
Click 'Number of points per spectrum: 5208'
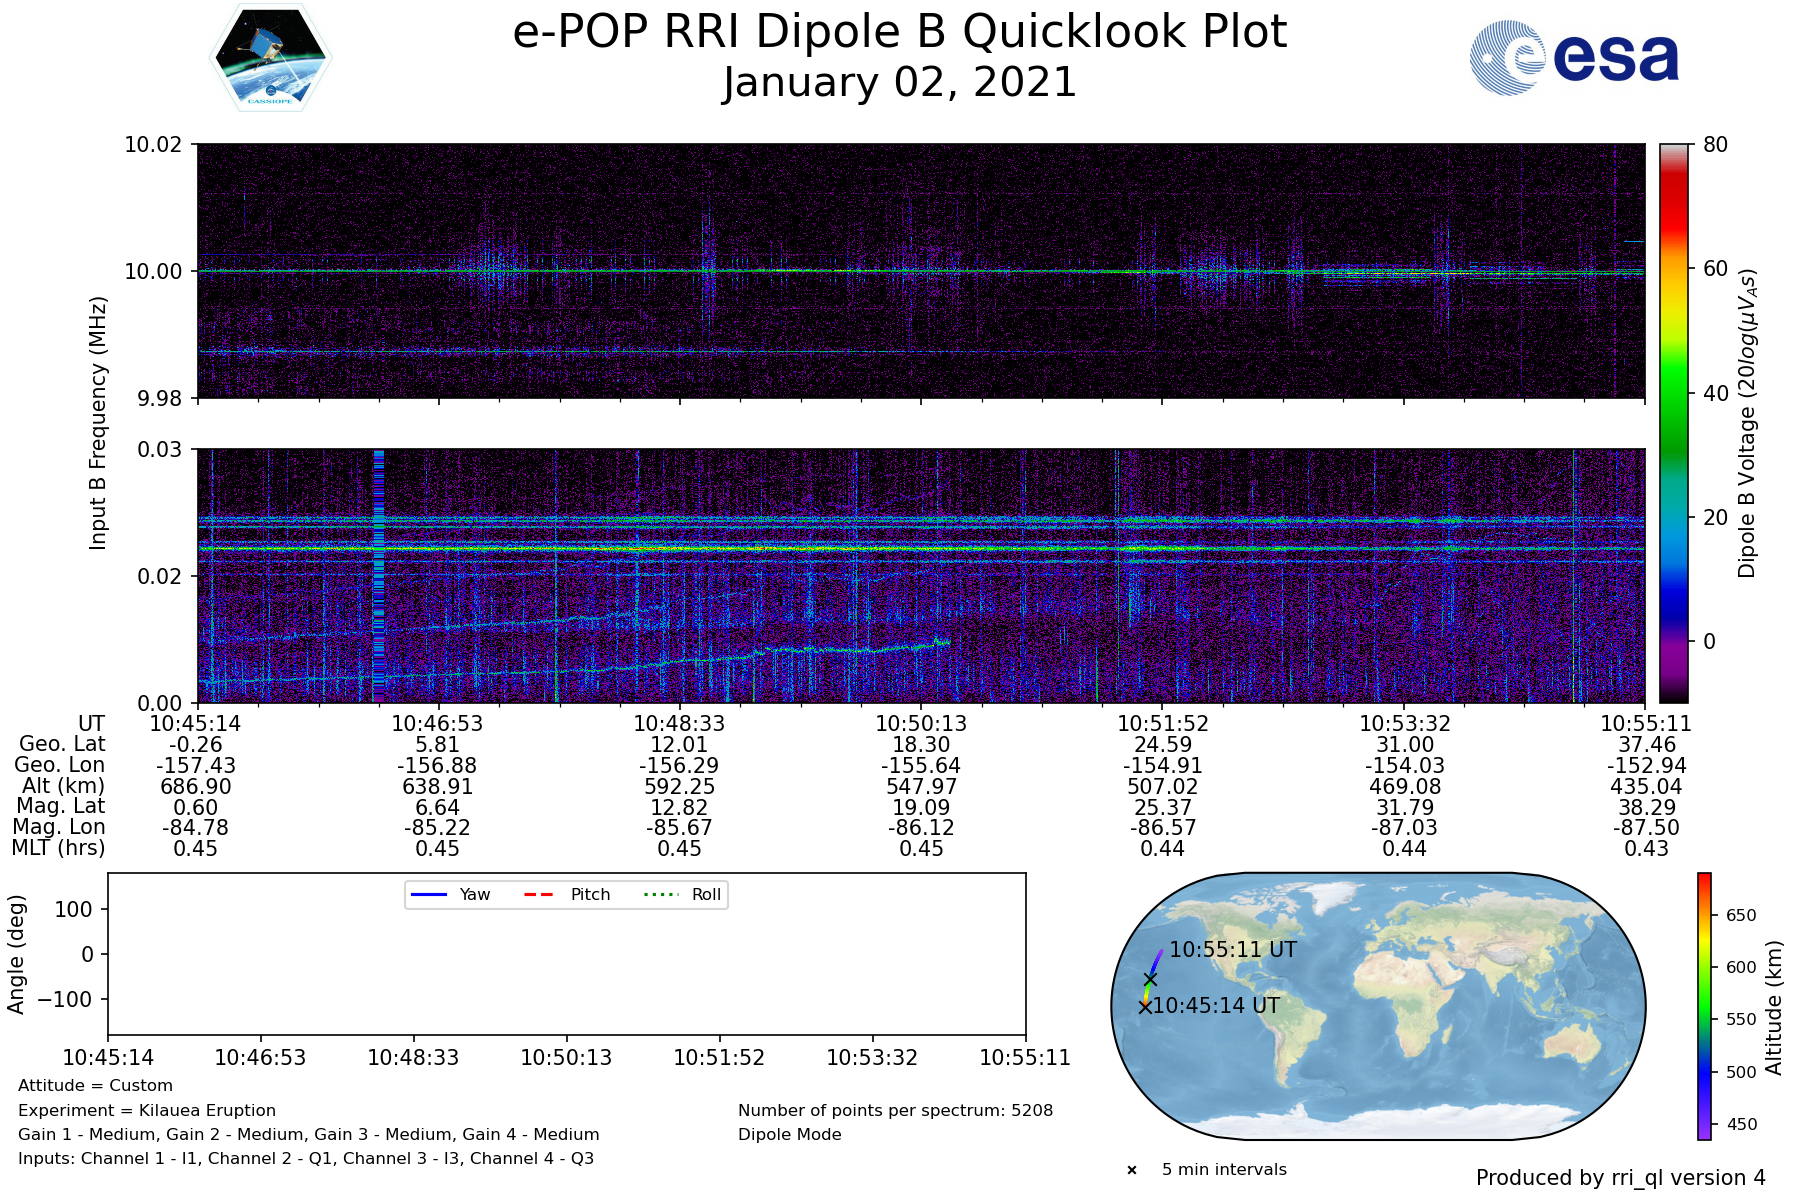(895, 1110)
